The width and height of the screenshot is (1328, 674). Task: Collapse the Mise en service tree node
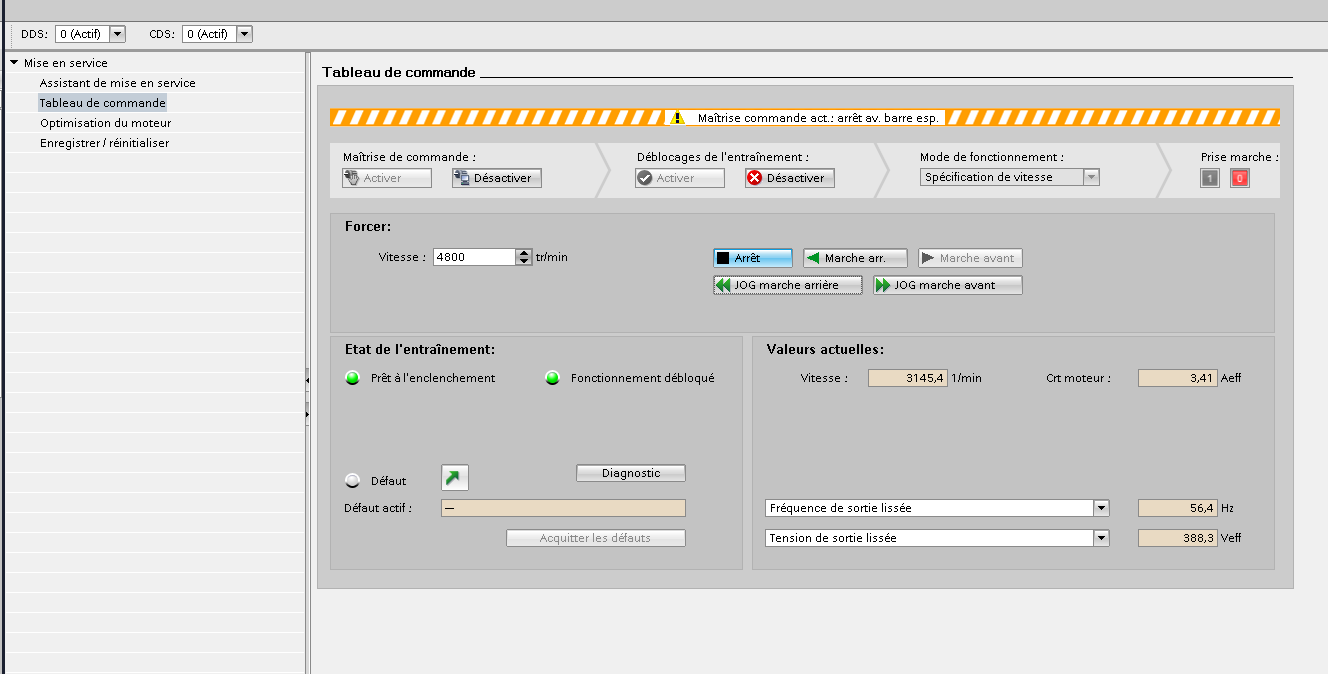pos(14,63)
